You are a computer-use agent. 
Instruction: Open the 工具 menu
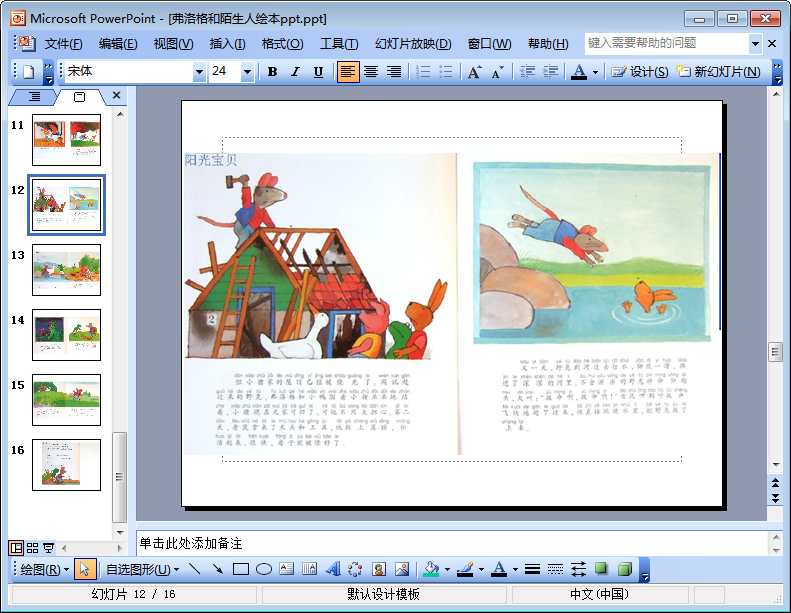339,44
